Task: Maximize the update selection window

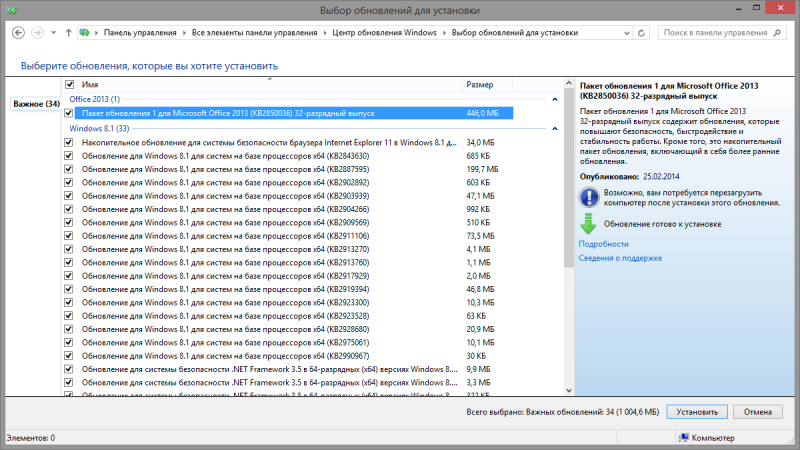Action: pos(757,8)
